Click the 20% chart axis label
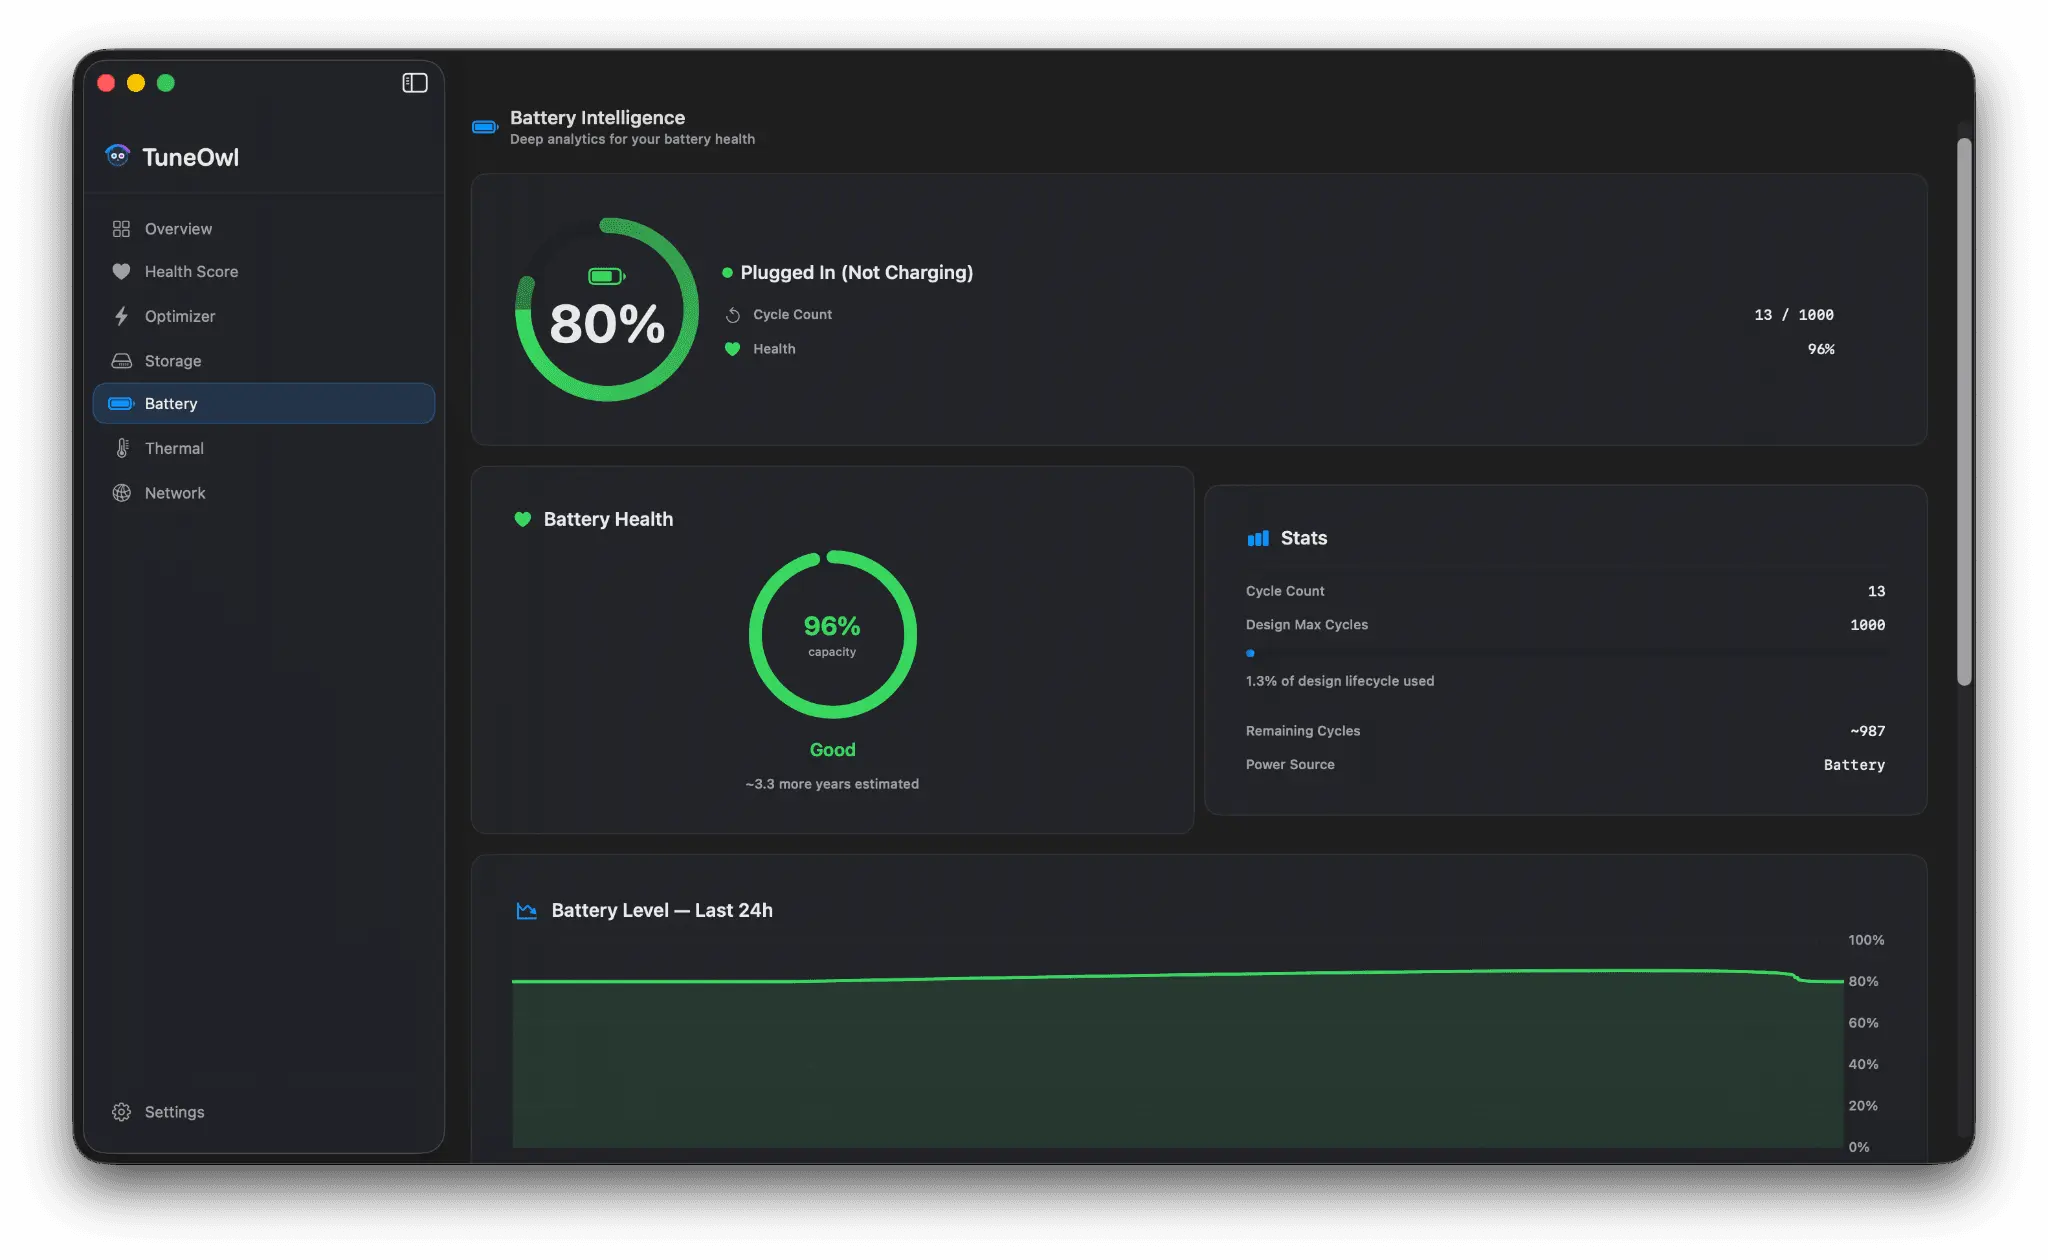2048x1260 pixels. point(1863,1106)
